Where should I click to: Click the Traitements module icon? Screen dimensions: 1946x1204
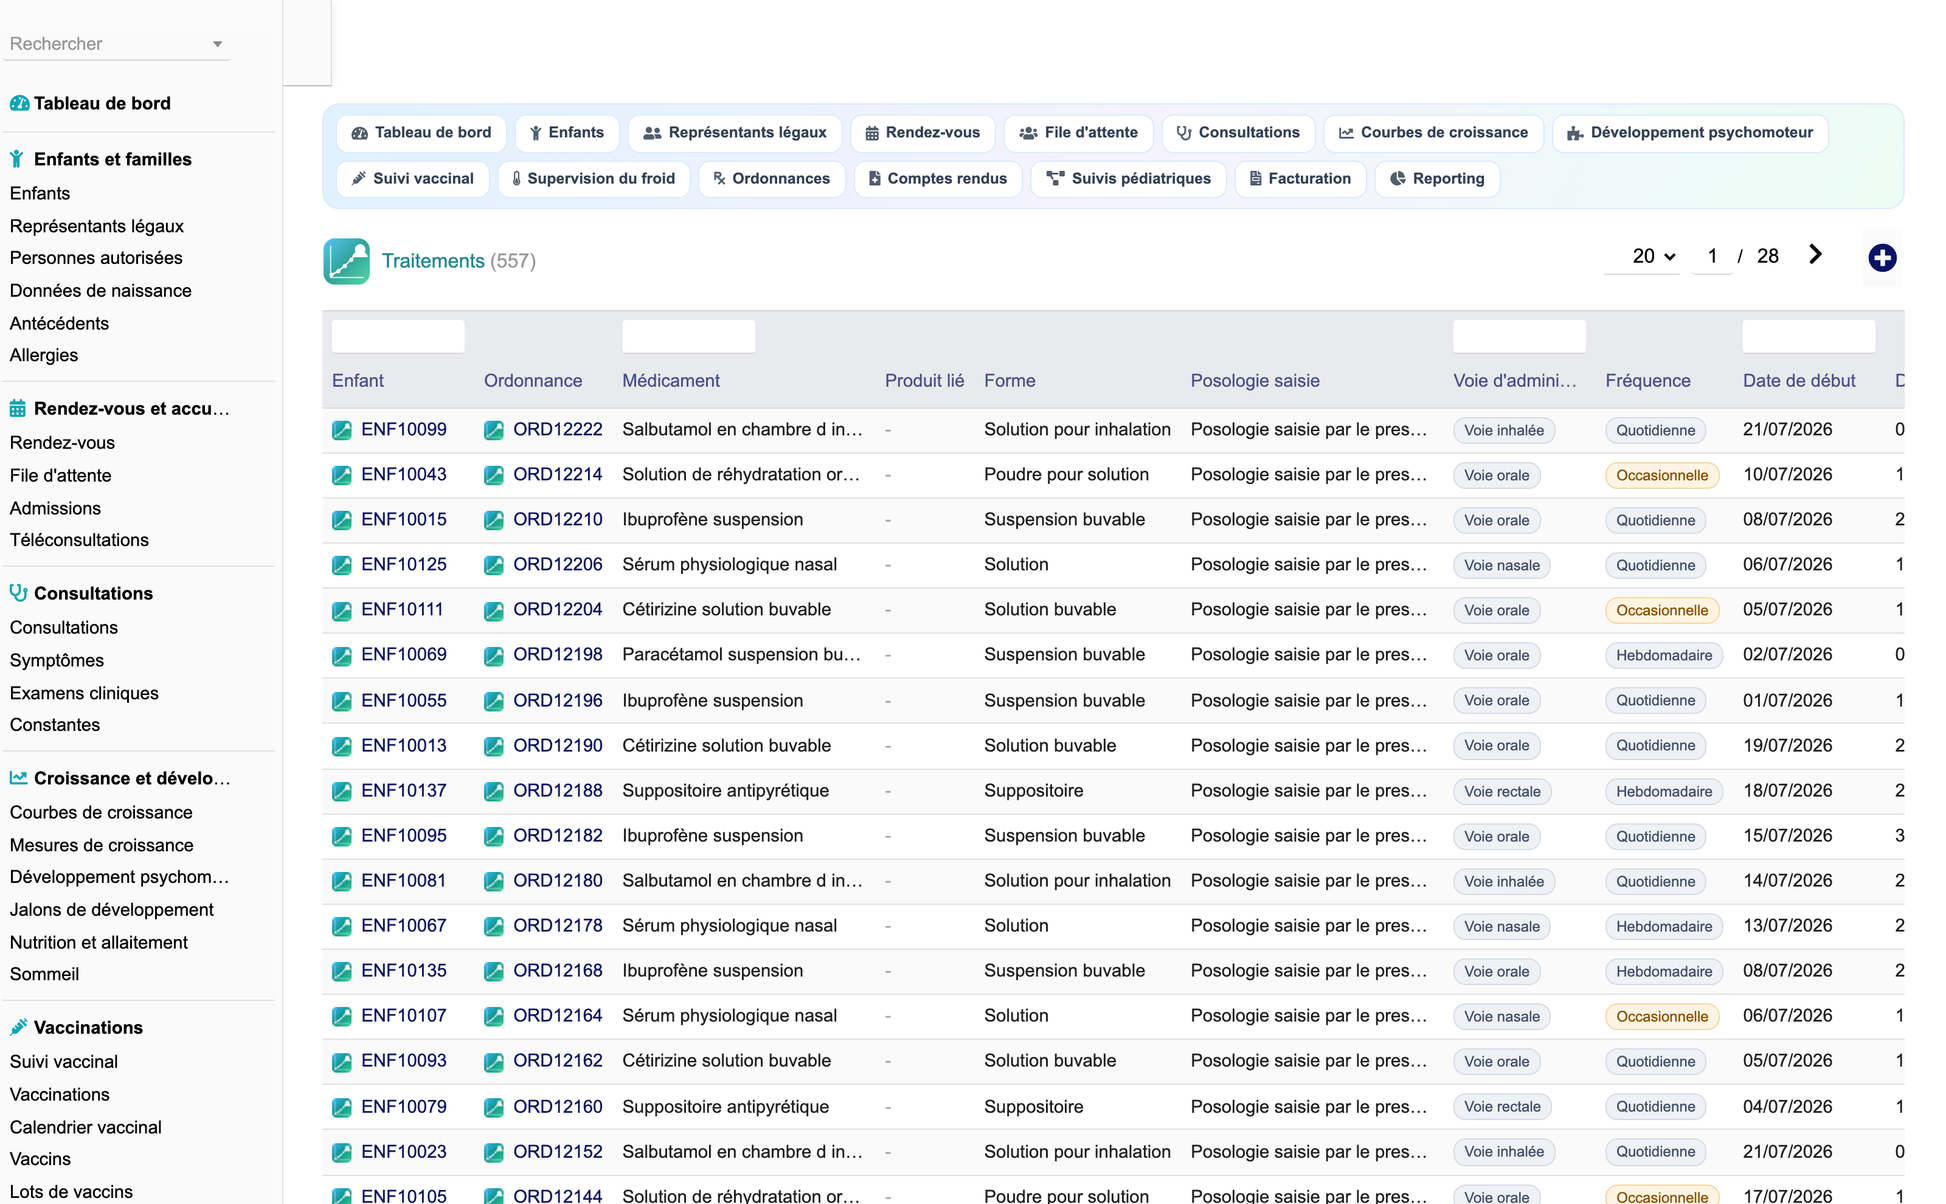pyautogui.click(x=346, y=261)
